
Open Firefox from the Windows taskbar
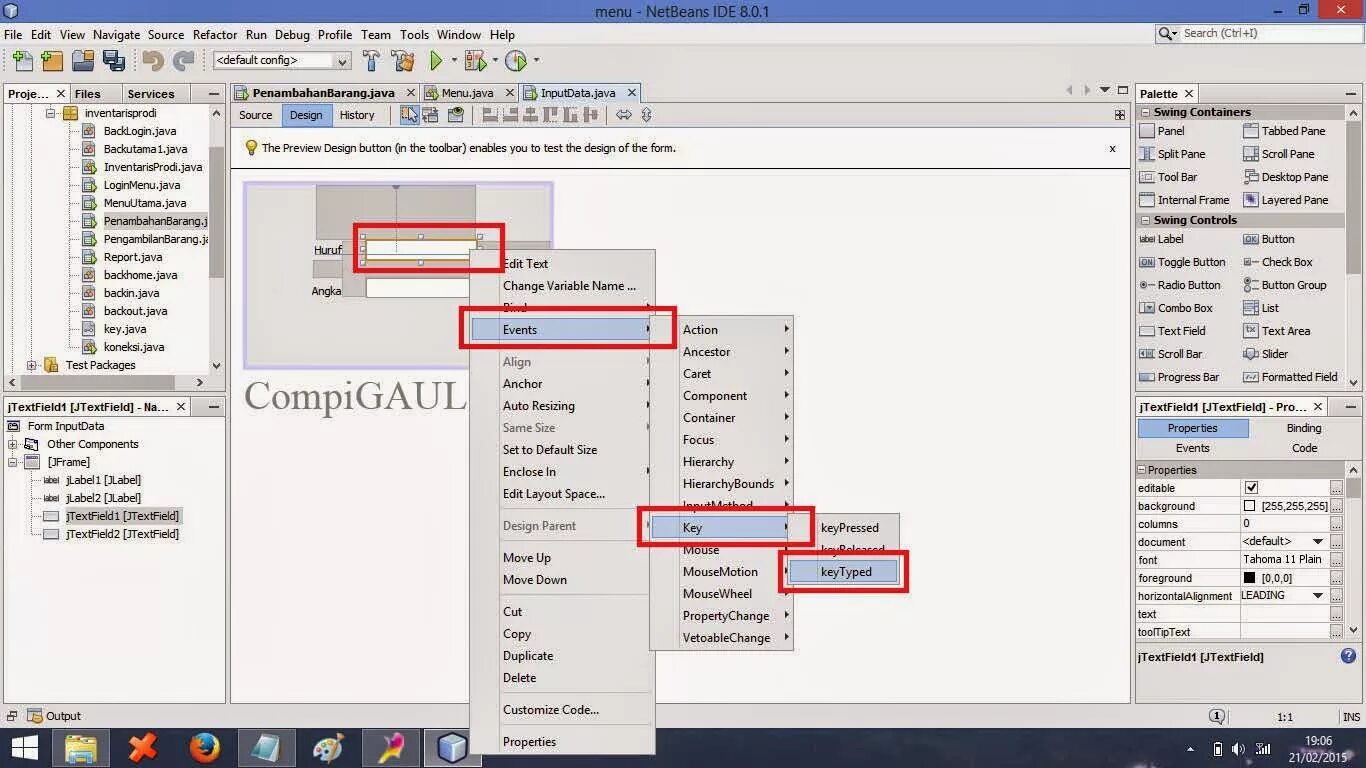204,748
